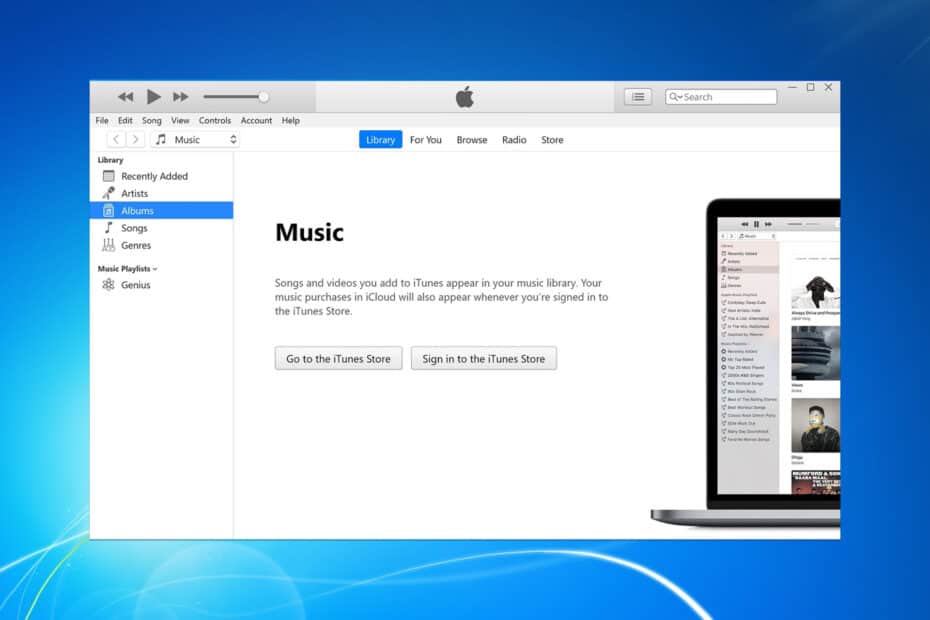Switch to the For You tab
Image resolution: width=930 pixels, height=620 pixels.
tap(425, 140)
